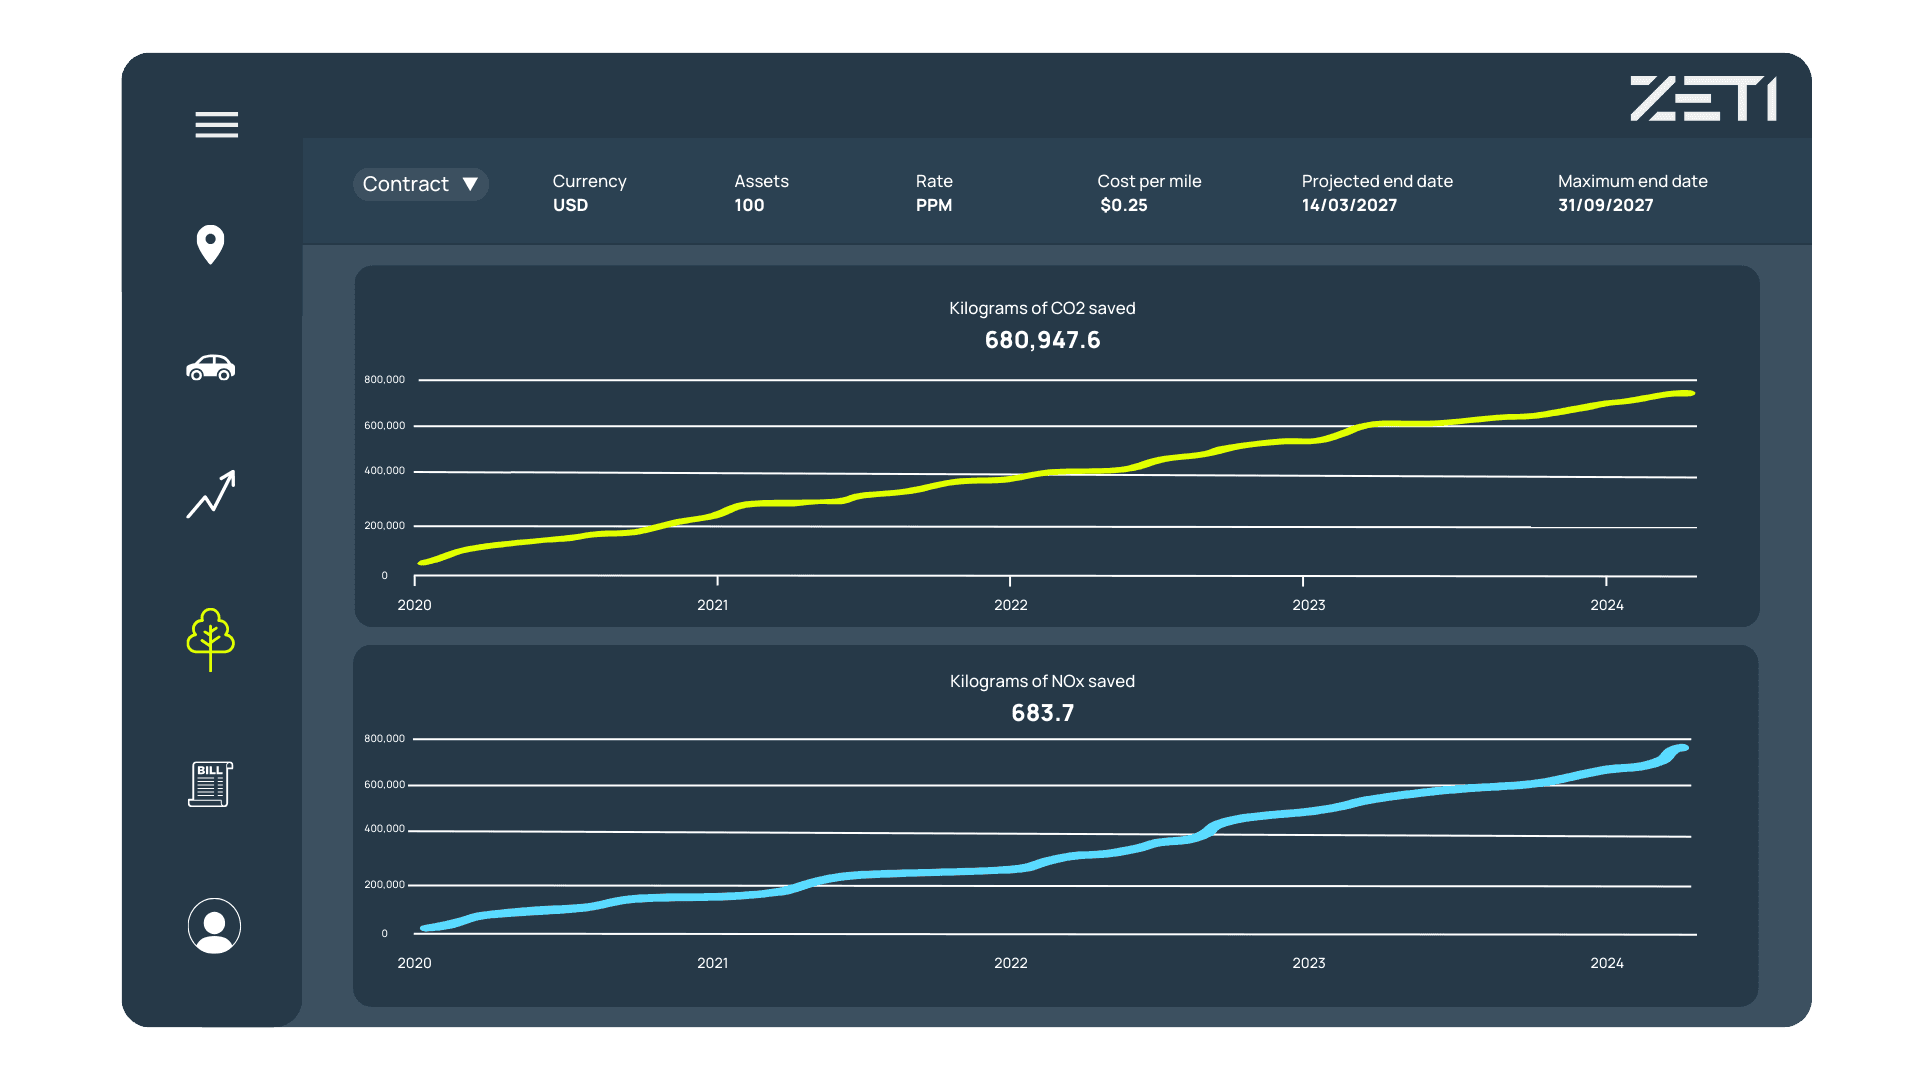Image resolution: width=1920 pixels, height=1080 pixels.
Task: Click the Assets 100 value
Action: click(749, 205)
